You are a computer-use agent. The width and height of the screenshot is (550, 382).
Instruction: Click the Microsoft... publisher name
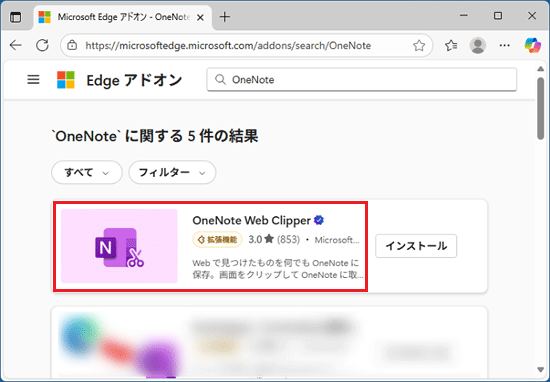point(337,240)
